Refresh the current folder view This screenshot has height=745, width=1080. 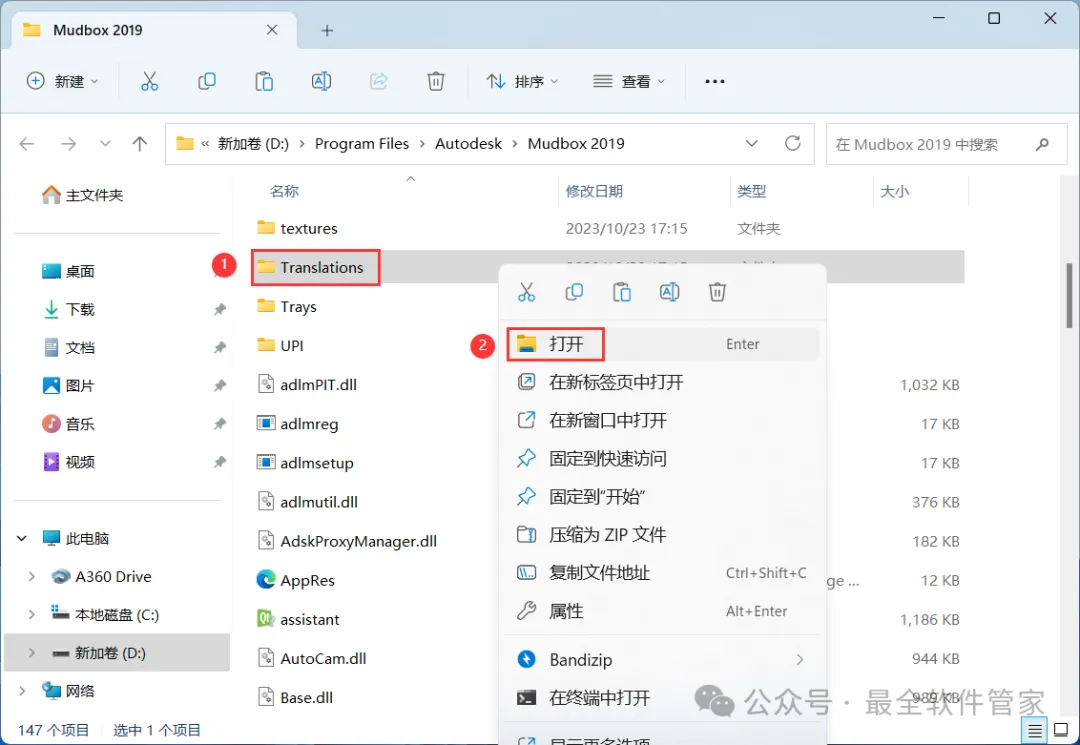coord(793,143)
